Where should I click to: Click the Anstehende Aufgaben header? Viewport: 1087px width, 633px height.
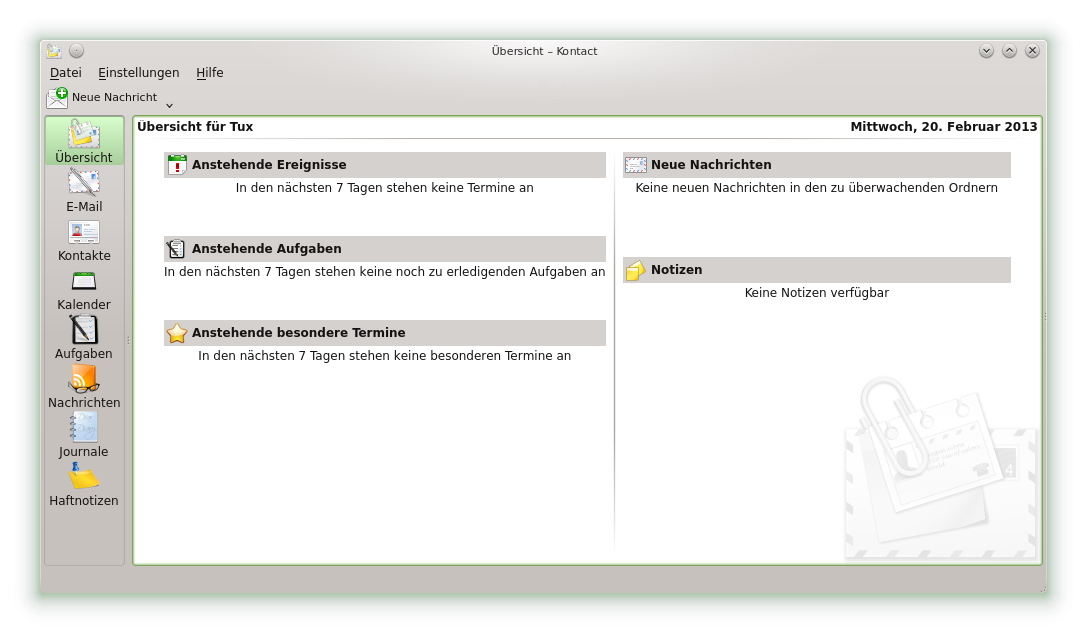(x=266, y=249)
